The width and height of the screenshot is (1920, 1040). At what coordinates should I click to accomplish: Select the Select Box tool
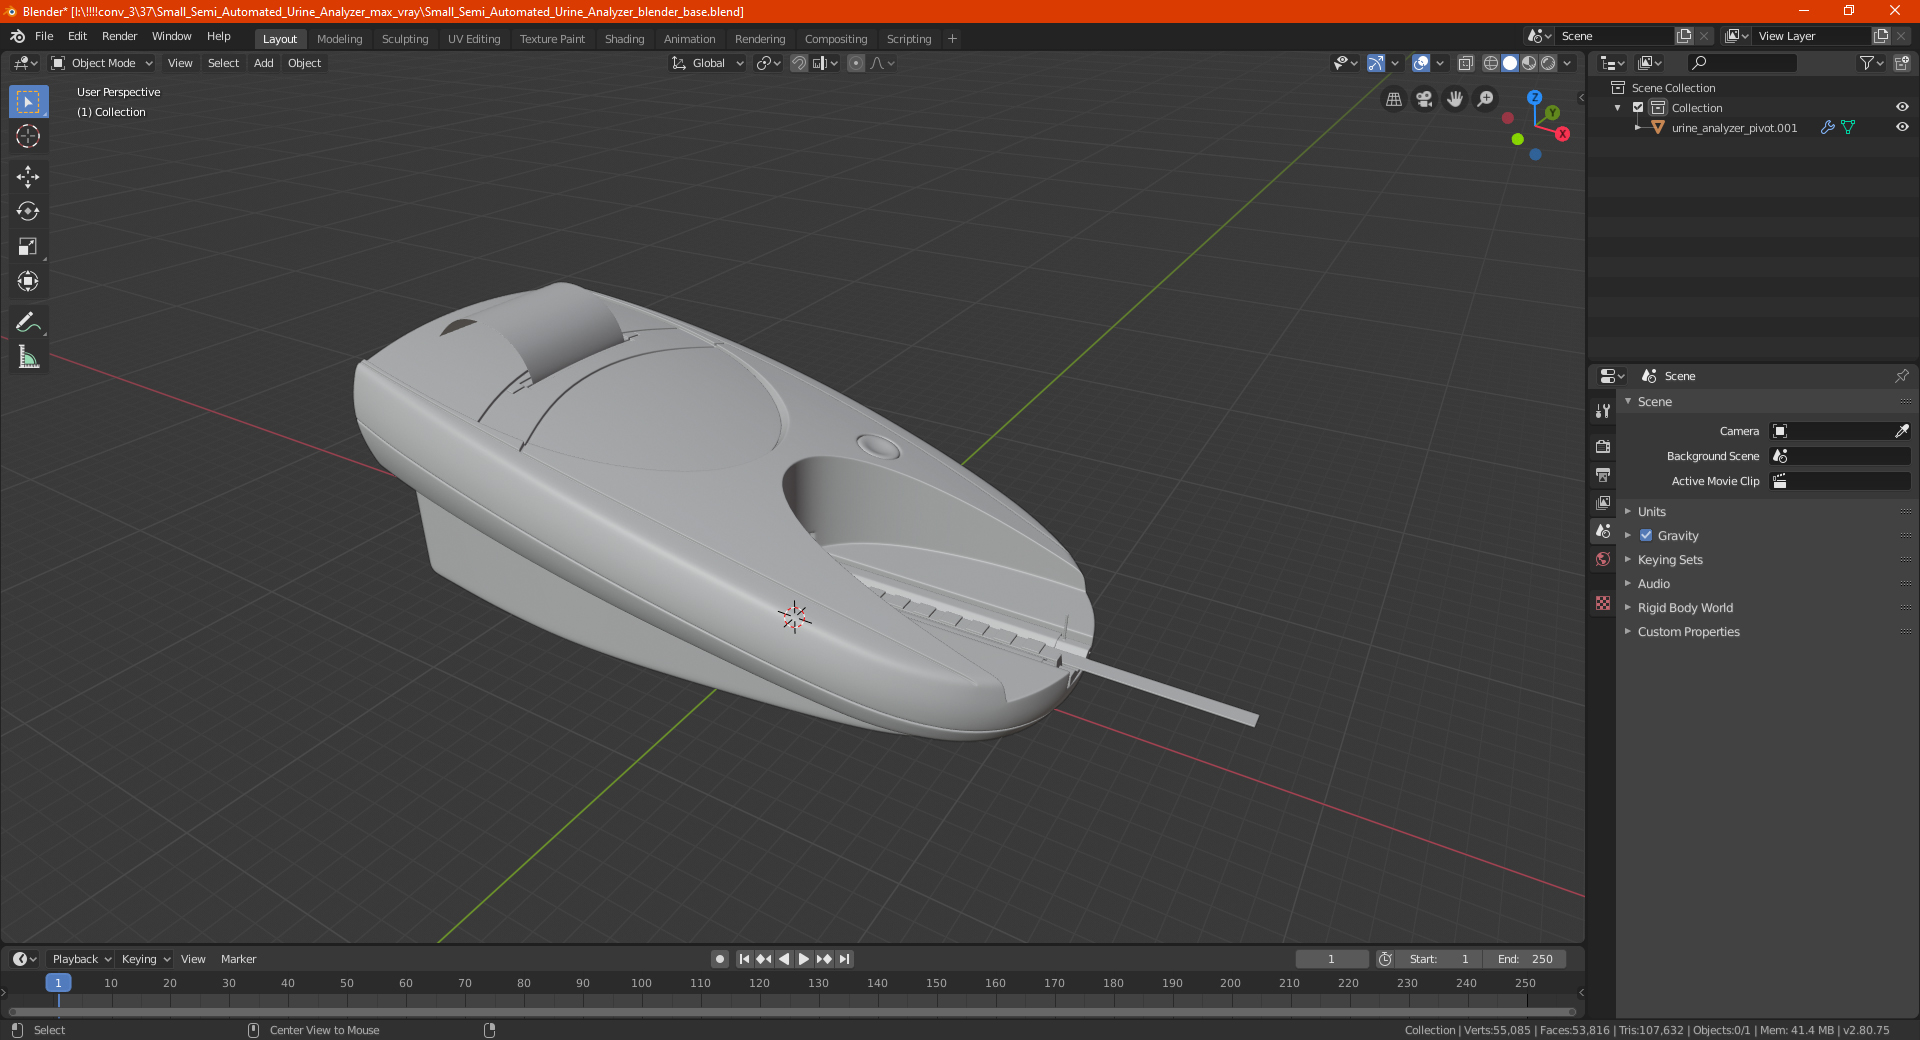pyautogui.click(x=28, y=102)
